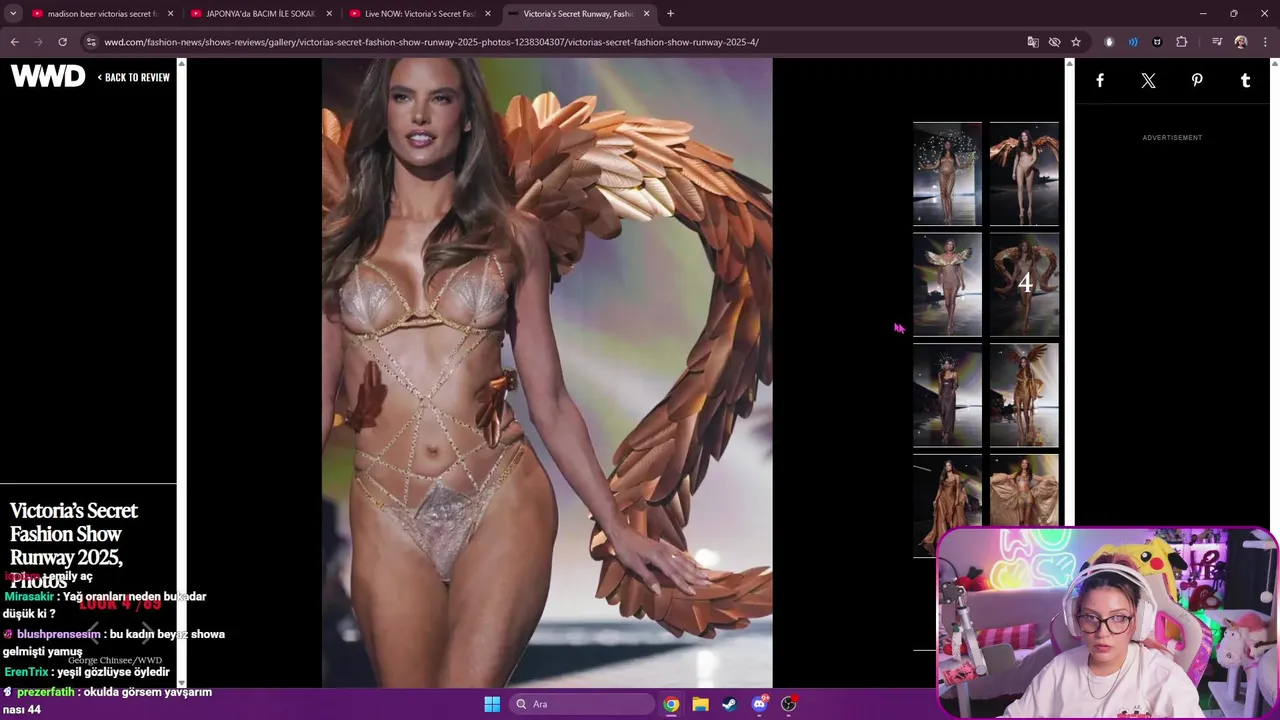Open the Extensions puzzle icon
This screenshot has width=1280, height=720.
coord(1181,42)
